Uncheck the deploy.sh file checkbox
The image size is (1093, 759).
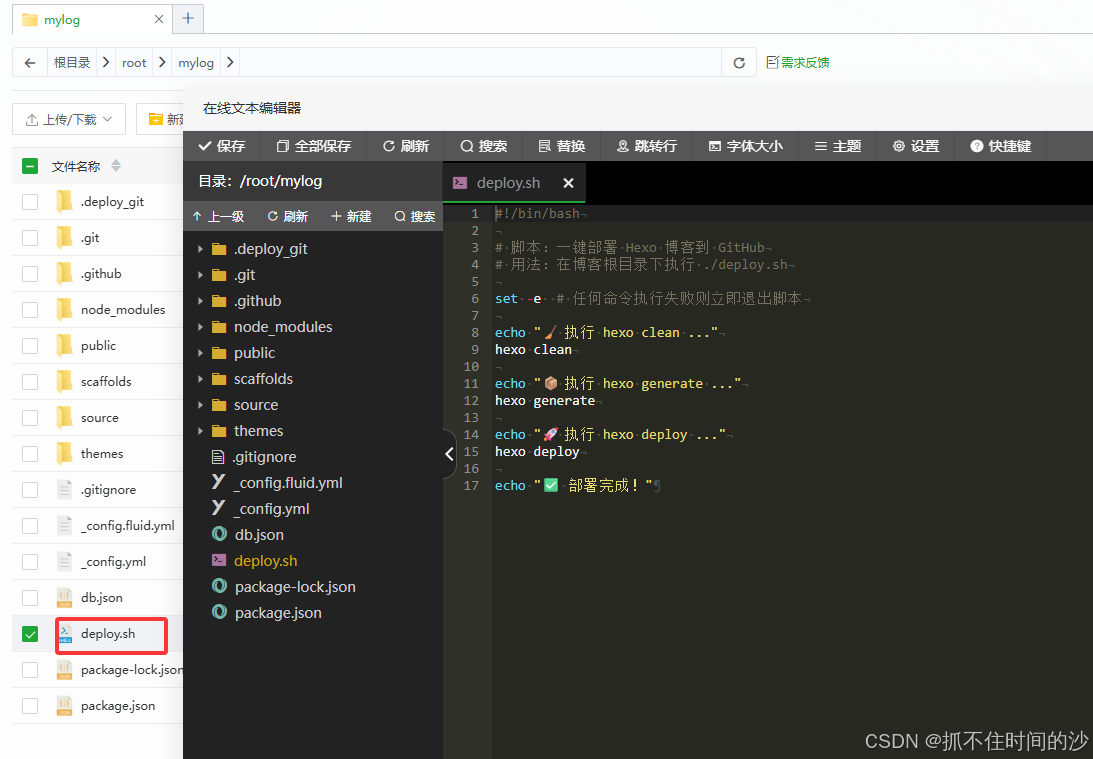[30, 634]
